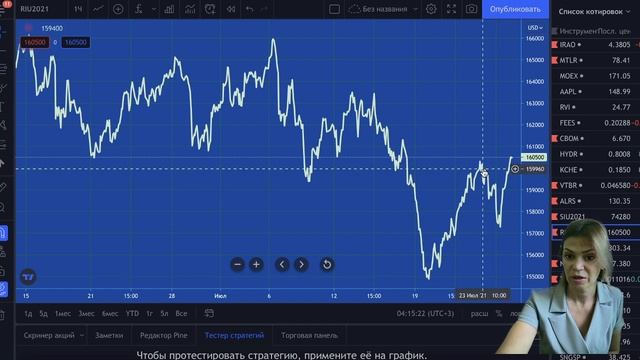Open the chart style (line) selector
Screen dimensions: 640x360
pos(98,9)
